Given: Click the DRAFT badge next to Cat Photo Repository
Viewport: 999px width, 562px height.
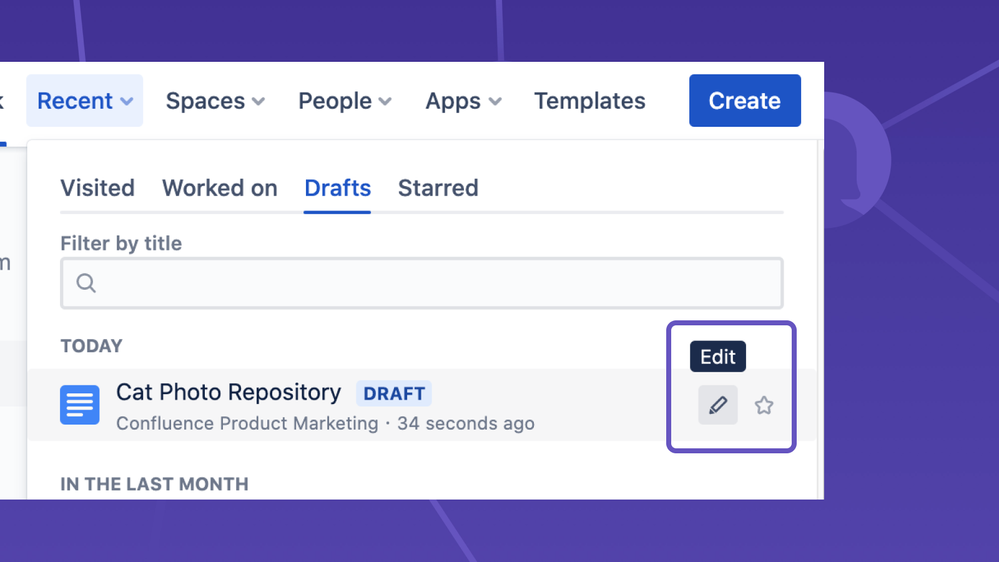Looking at the screenshot, I should [x=394, y=393].
